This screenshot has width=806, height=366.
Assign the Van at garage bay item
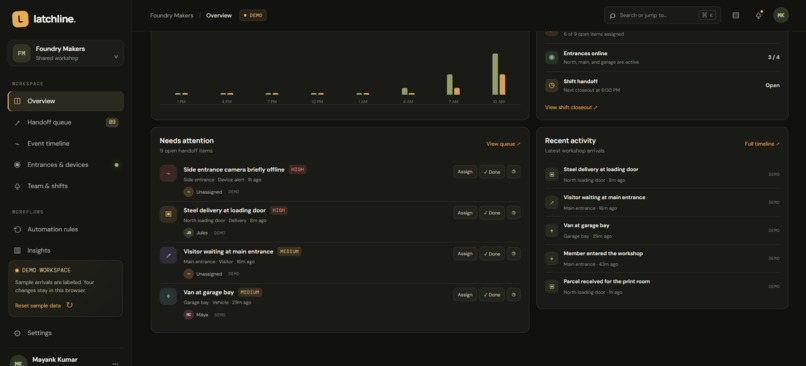coord(465,295)
